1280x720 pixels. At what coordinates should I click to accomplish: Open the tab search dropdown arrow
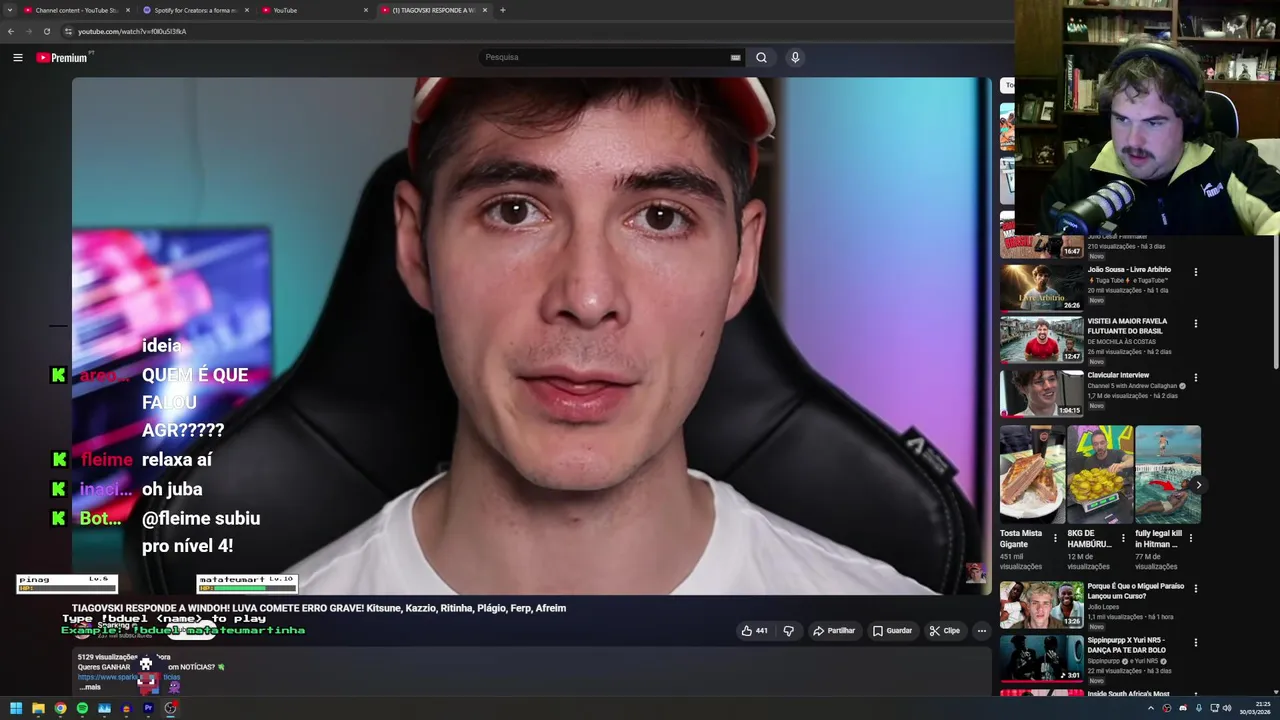(x=8, y=10)
